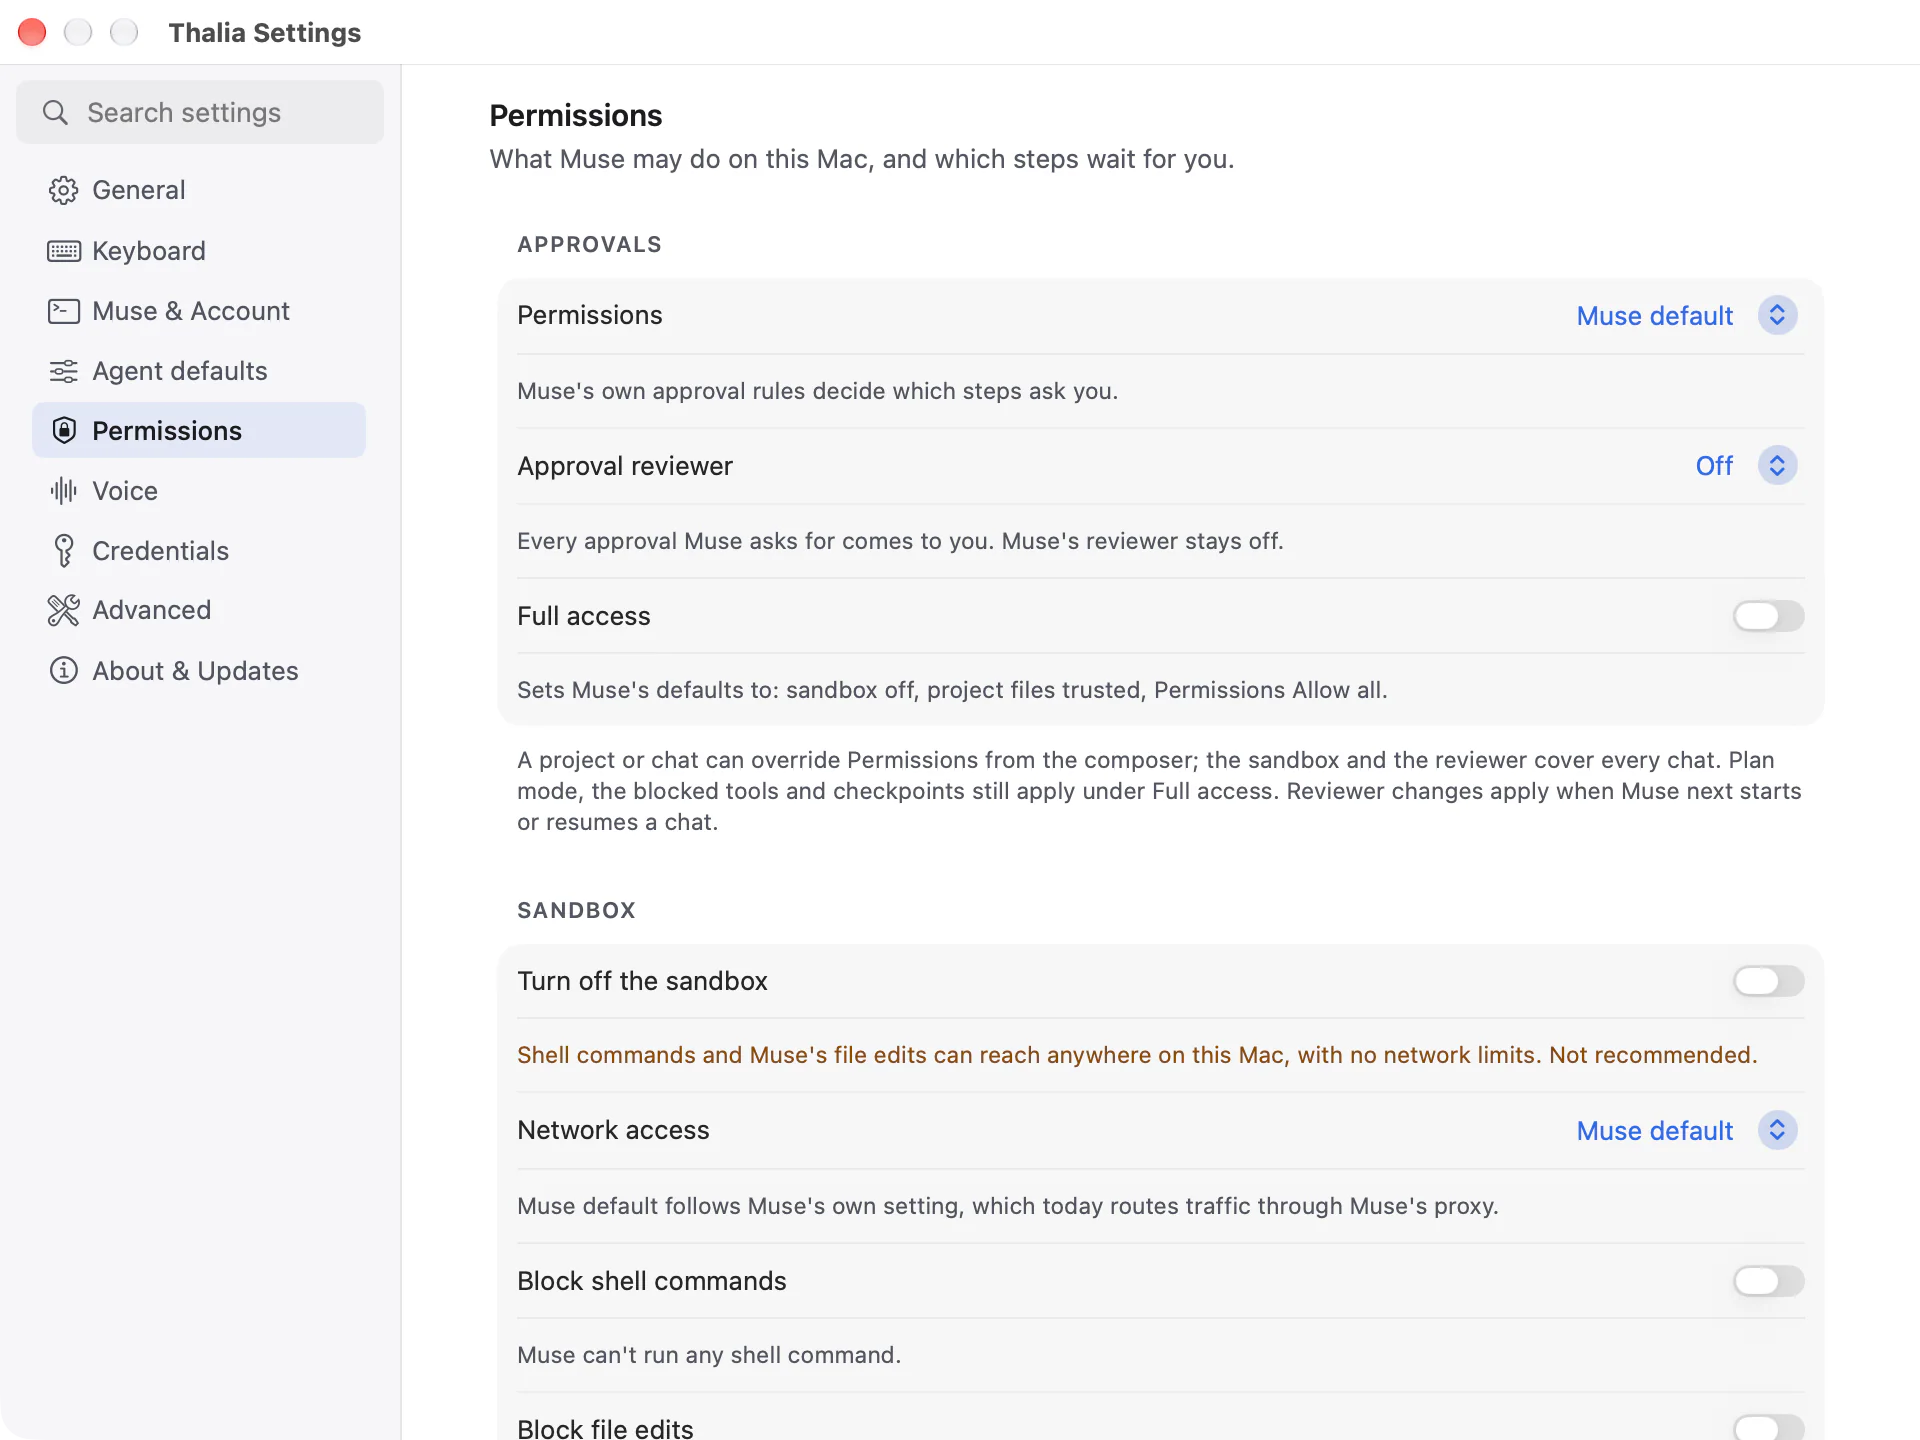Click the Voice waveform icon
Image resolution: width=1920 pixels, height=1440 pixels.
tap(63, 491)
